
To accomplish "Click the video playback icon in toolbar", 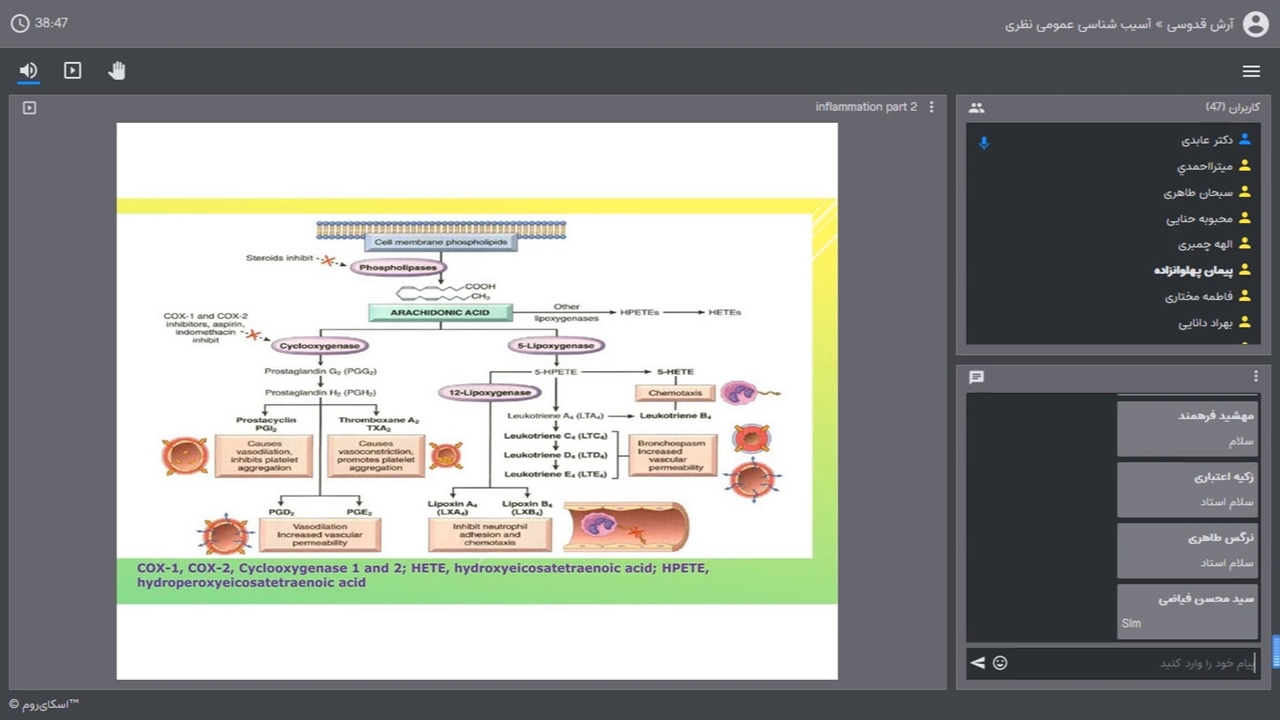I will pyautogui.click(x=73, y=71).
